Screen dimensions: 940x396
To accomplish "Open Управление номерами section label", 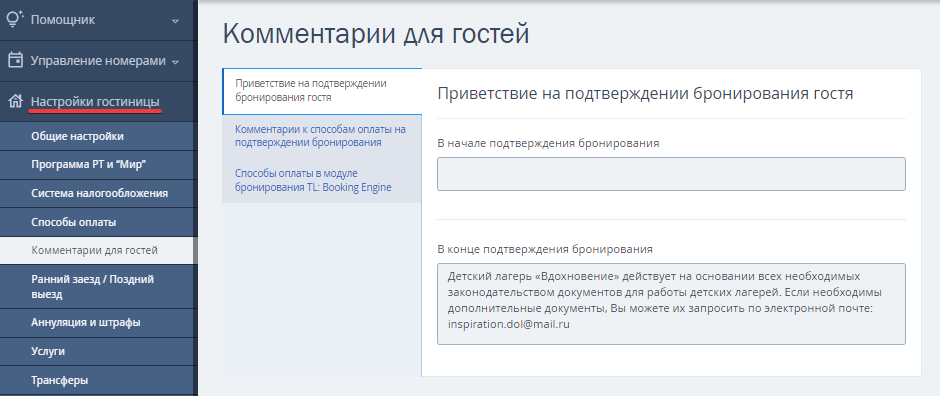I will pos(98,61).
